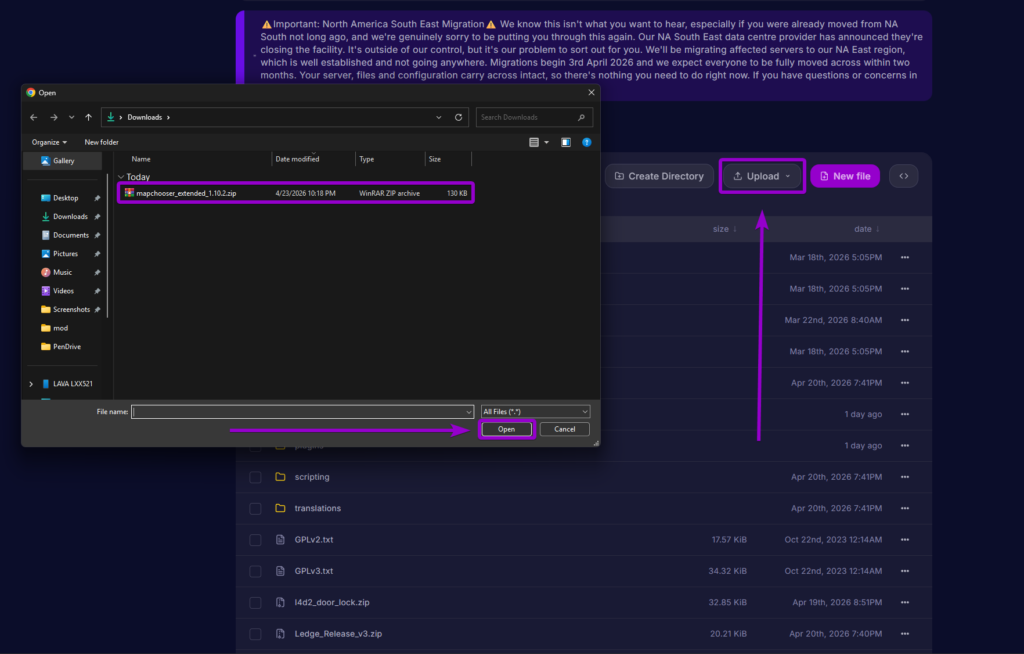Image resolution: width=1024 pixels, height=654 pixels.
Task: Click inside the File name input field
Action: [x=300, y=411]
